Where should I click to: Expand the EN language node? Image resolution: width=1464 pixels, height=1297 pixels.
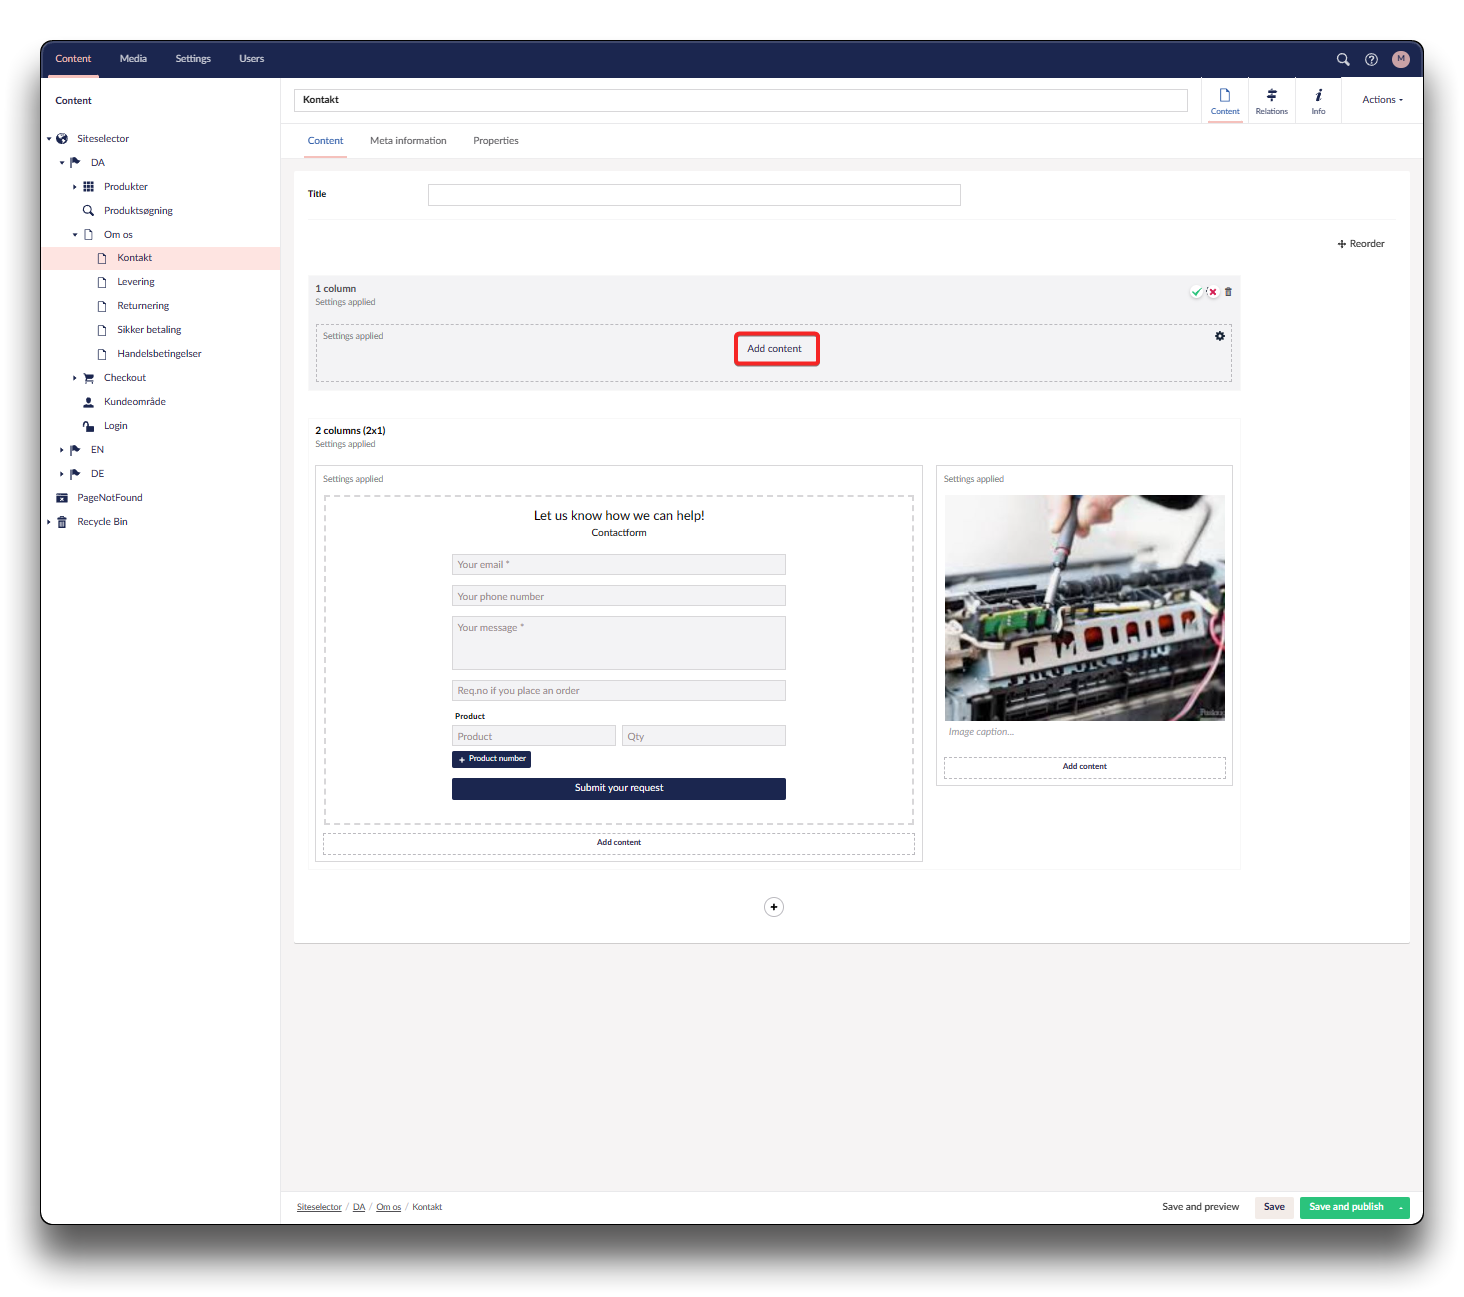[62, 450]
